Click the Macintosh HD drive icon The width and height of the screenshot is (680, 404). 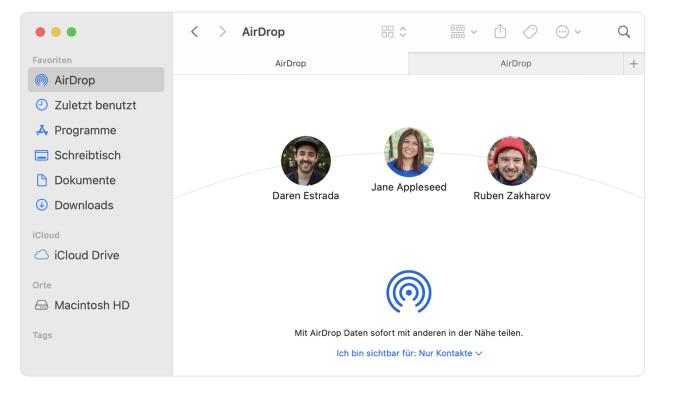click(x=42, y=305)
